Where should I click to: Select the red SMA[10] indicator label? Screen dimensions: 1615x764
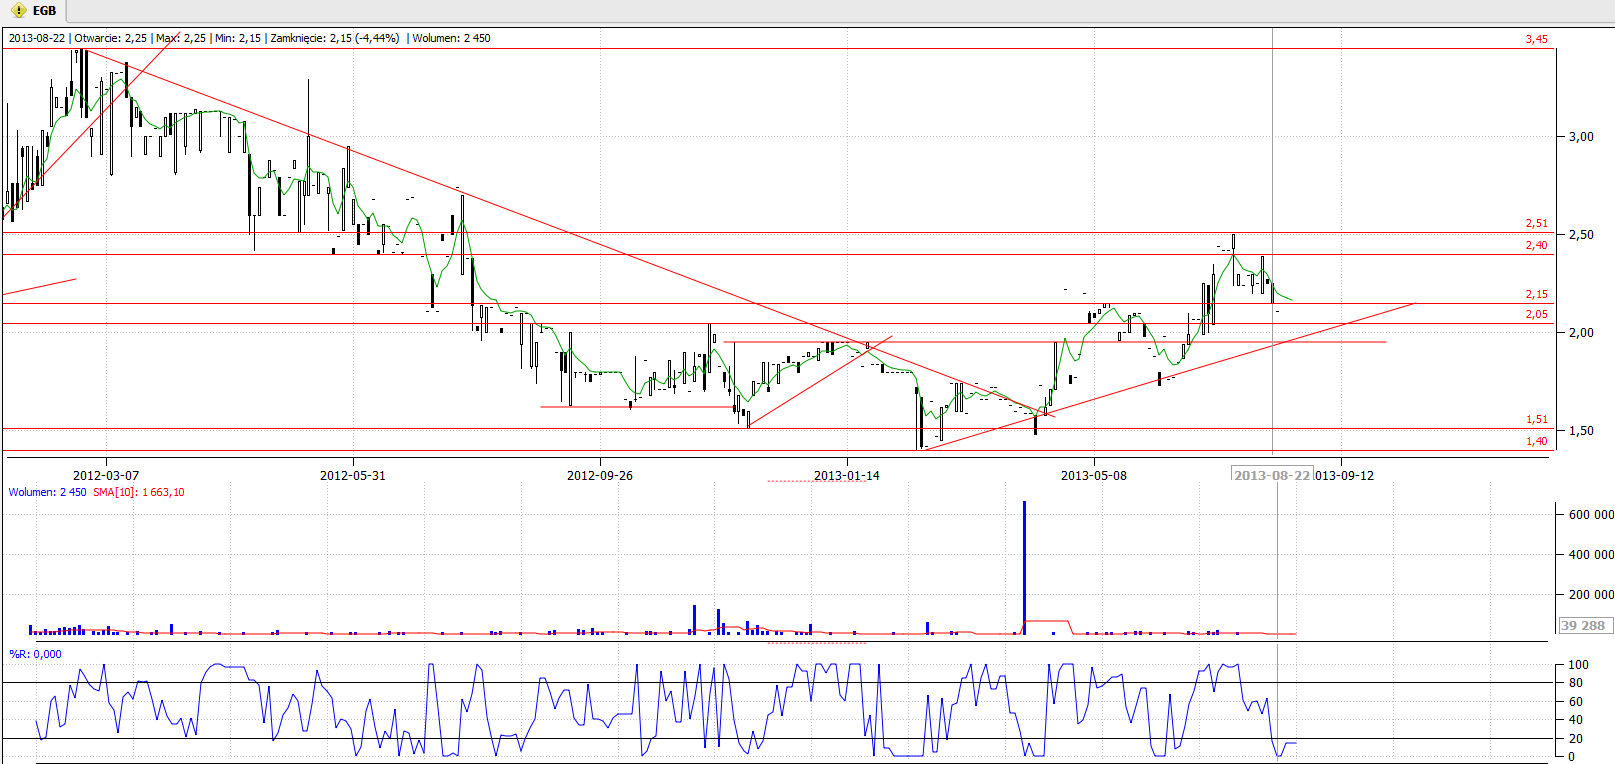pos(138,492)
